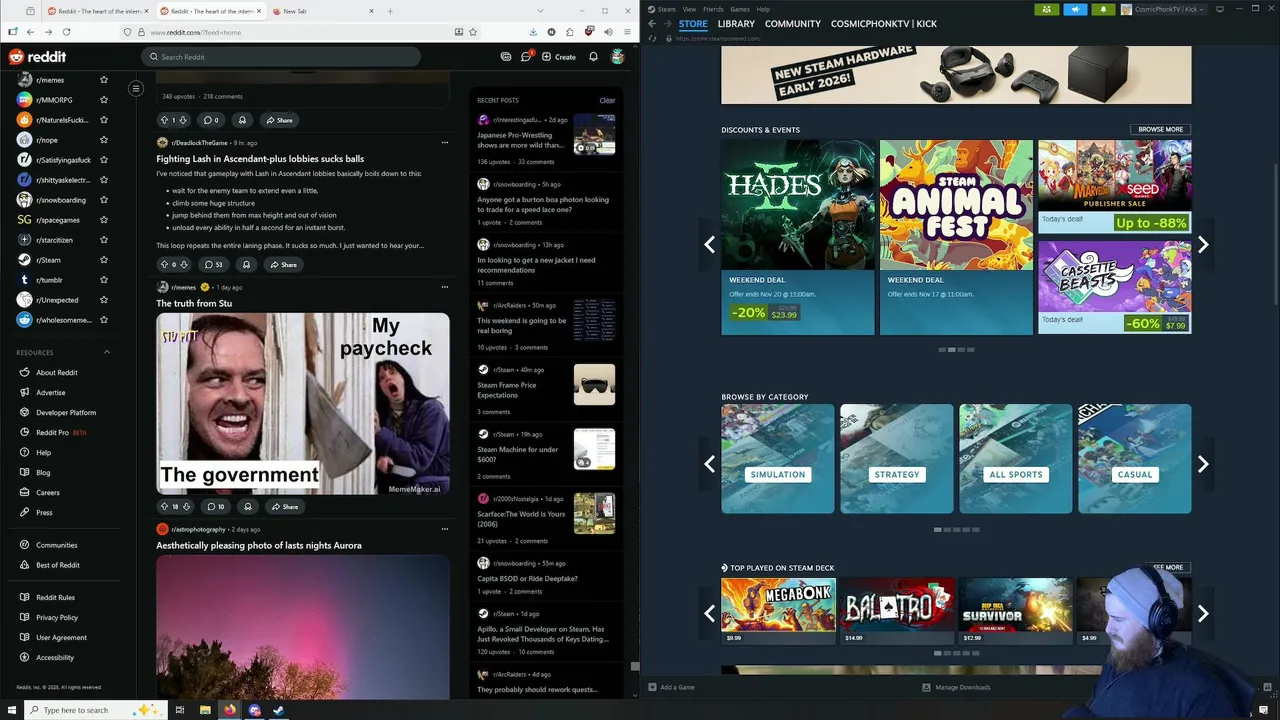Open Developer Platform link
This screenshot has height=720, width=1280.
click(66, 412)
